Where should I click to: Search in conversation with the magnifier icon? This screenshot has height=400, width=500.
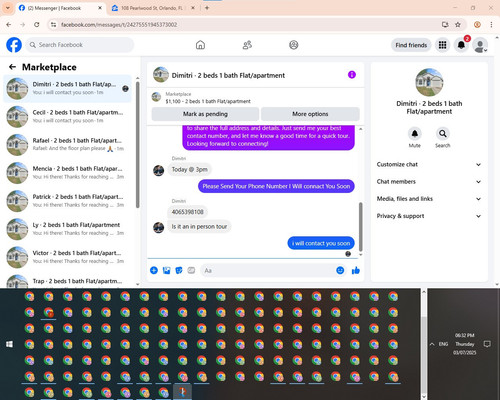click(443, 134)
